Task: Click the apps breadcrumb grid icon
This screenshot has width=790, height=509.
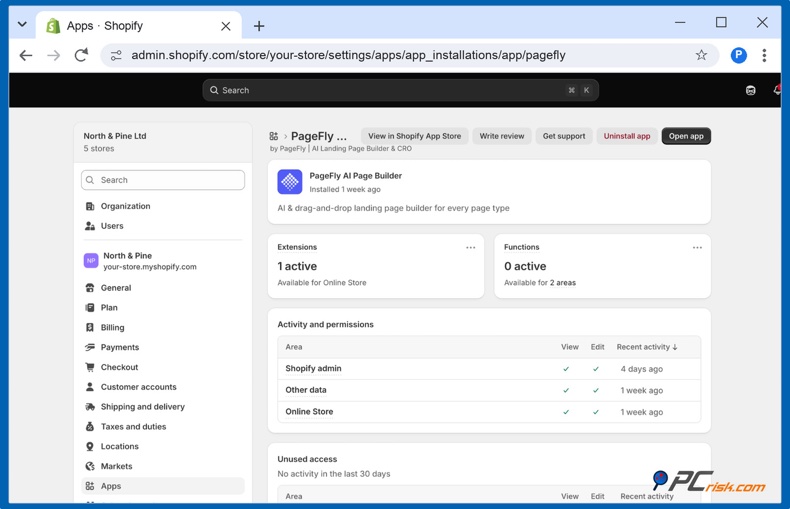Action: (274, 136)
